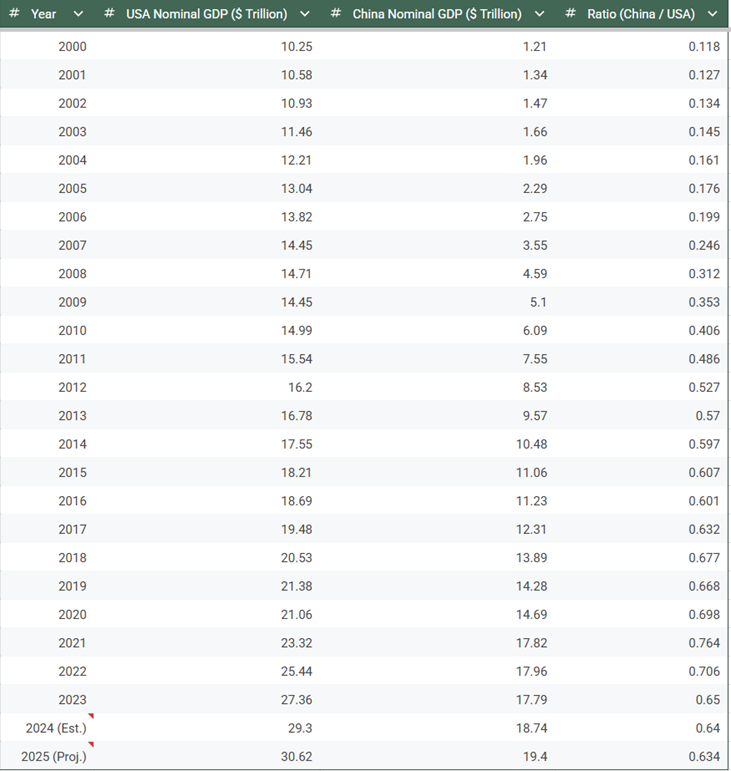Click the USA GDP value 30.62 for 2025
The image size is (731, 771).
pyautogui.click(x=296, y=756)
